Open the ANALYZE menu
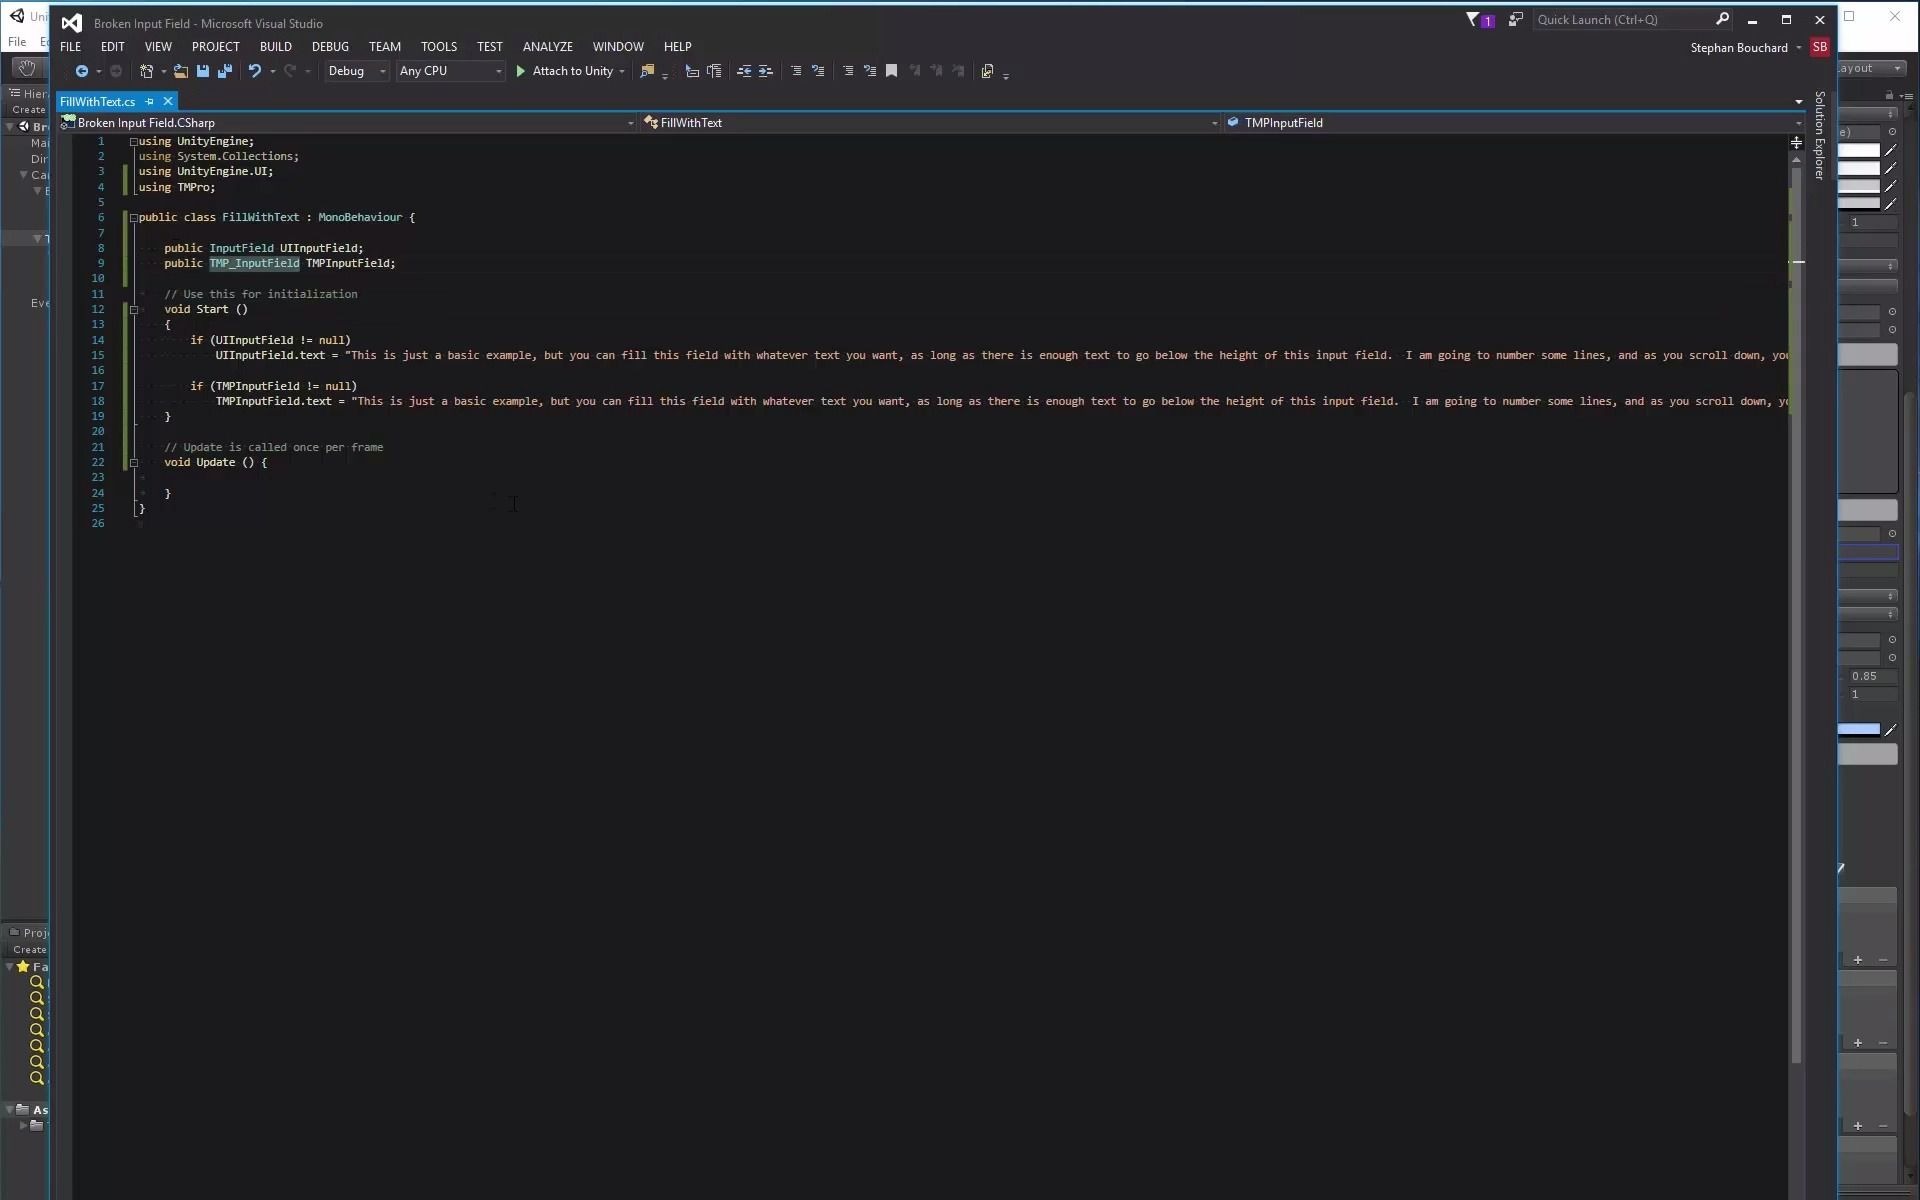This screenshot has height=1200, width=1920. click(547, 46)
